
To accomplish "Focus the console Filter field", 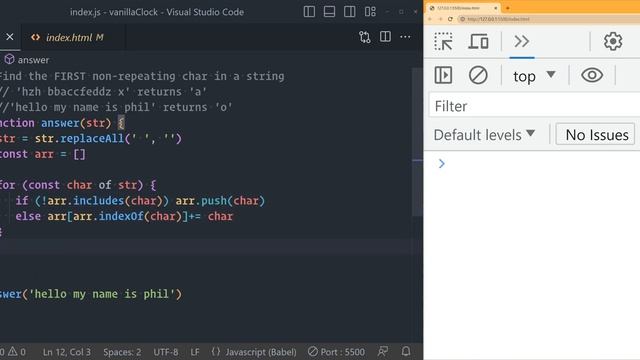I will [x=534, y=106].
